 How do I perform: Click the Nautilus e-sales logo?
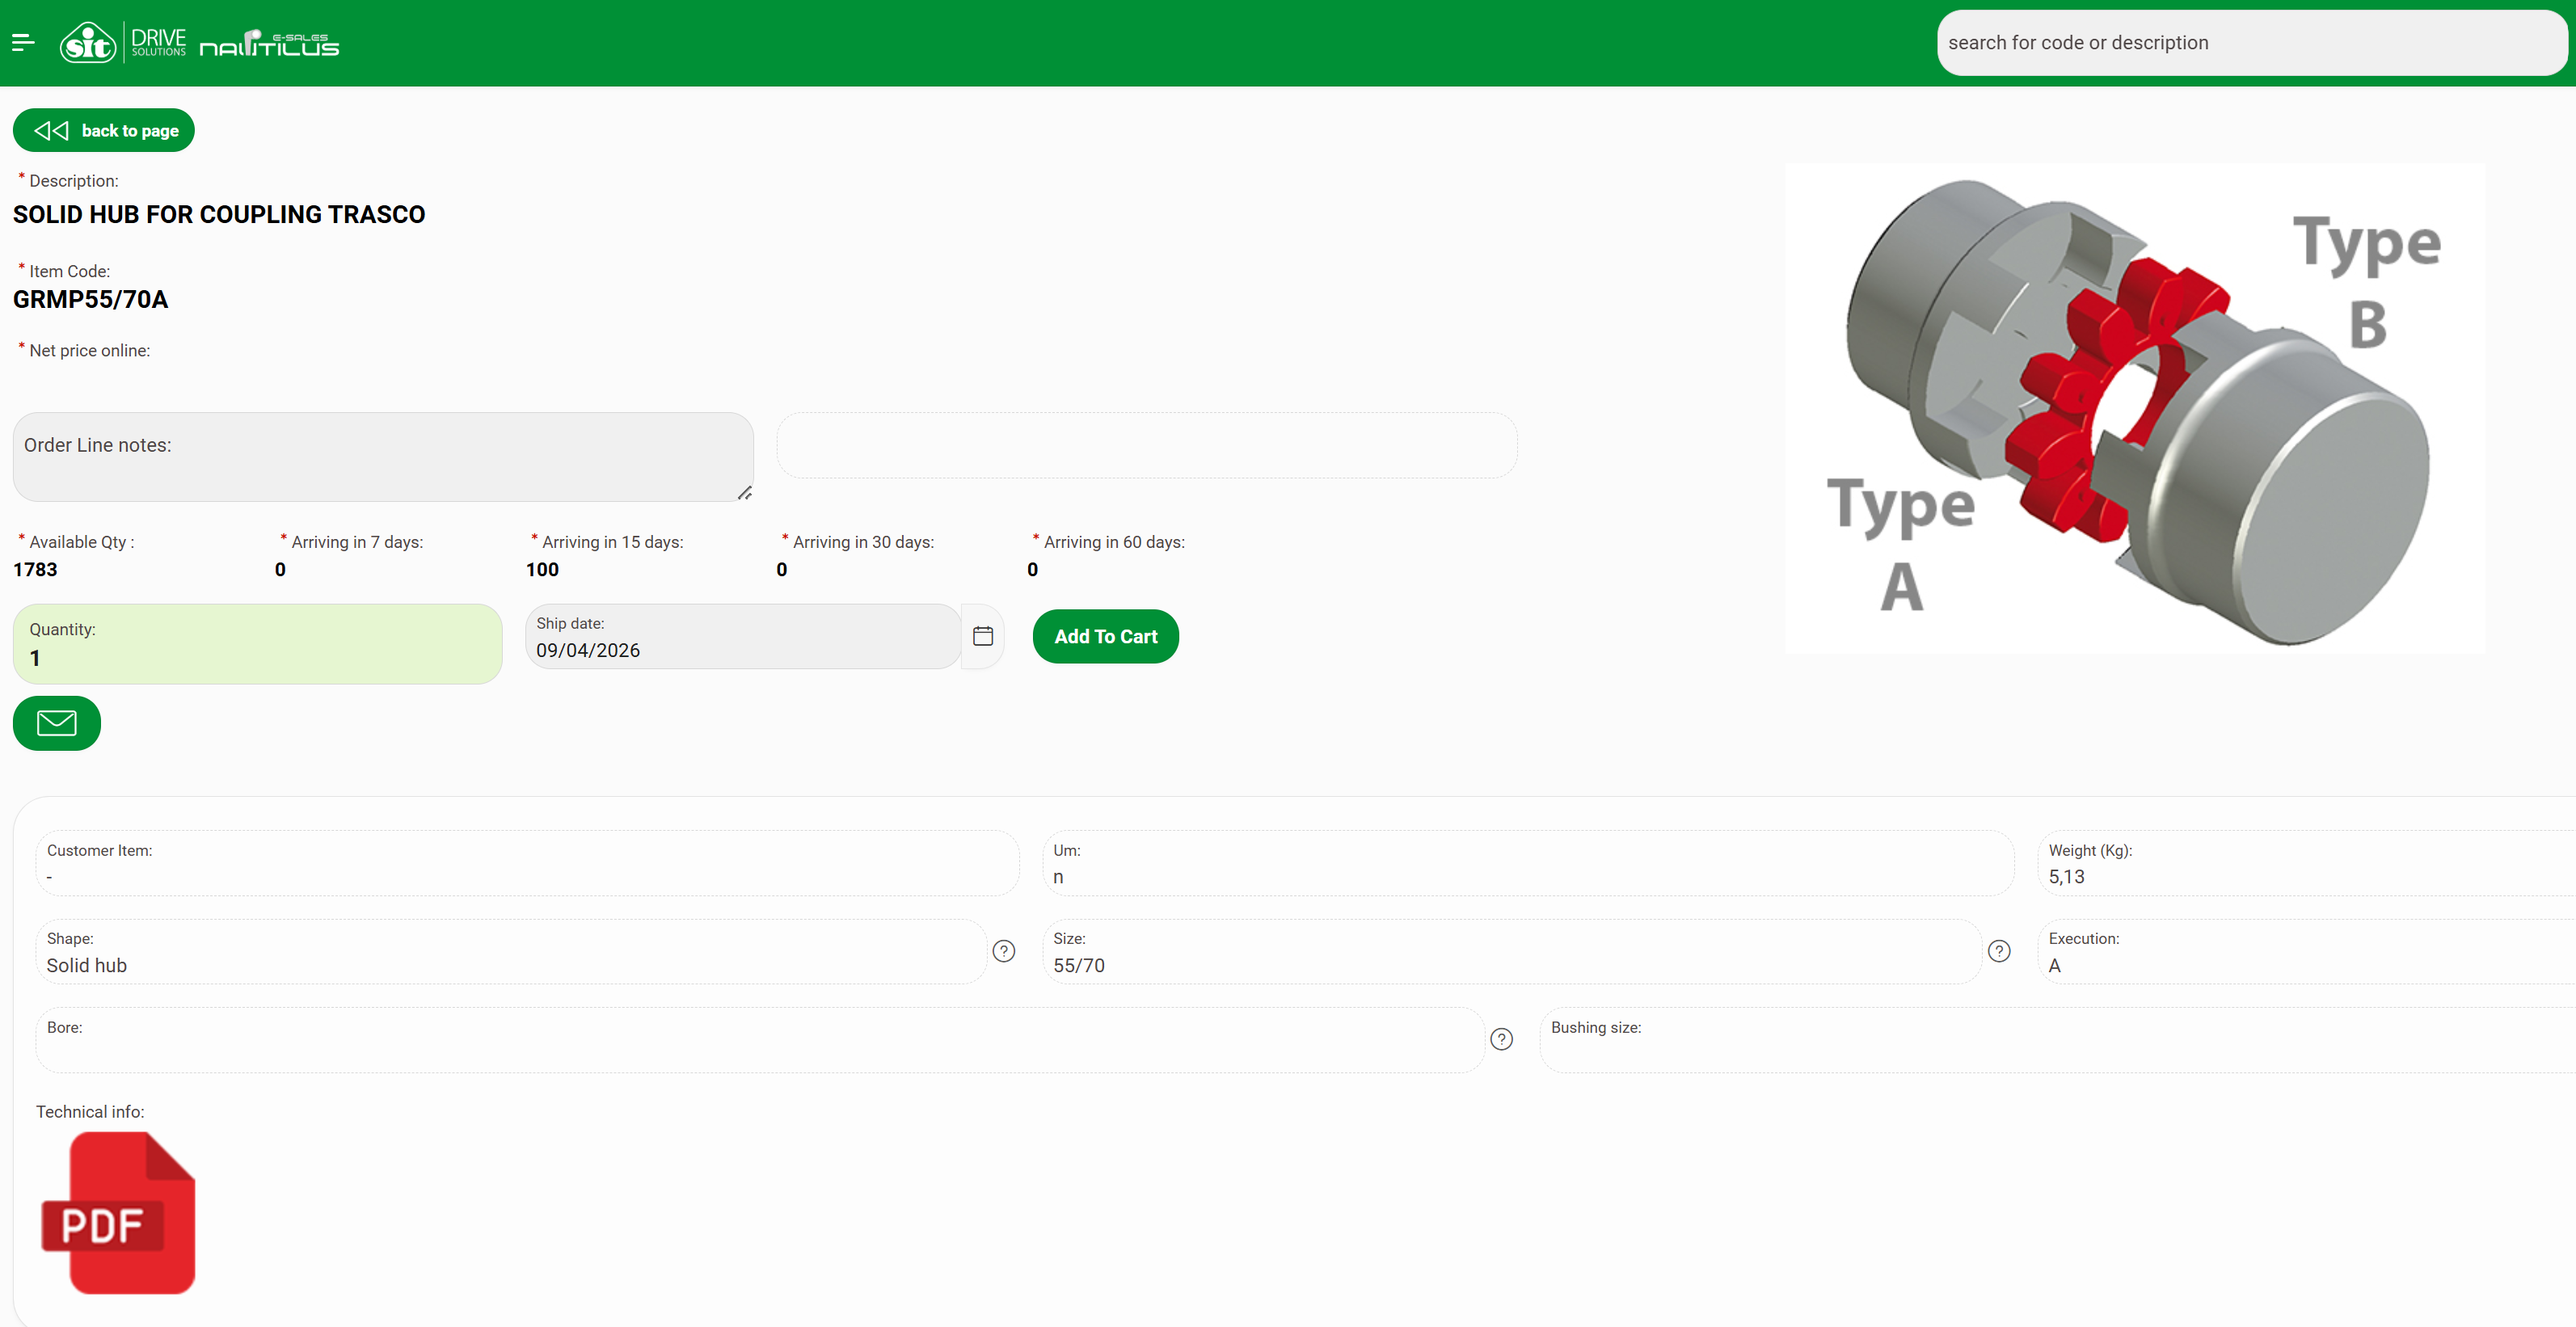(x=269, y=43)
